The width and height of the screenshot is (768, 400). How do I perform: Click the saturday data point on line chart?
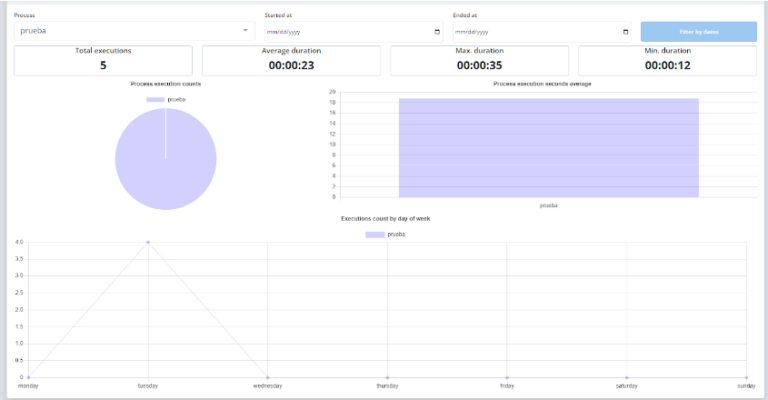point(626,377)
